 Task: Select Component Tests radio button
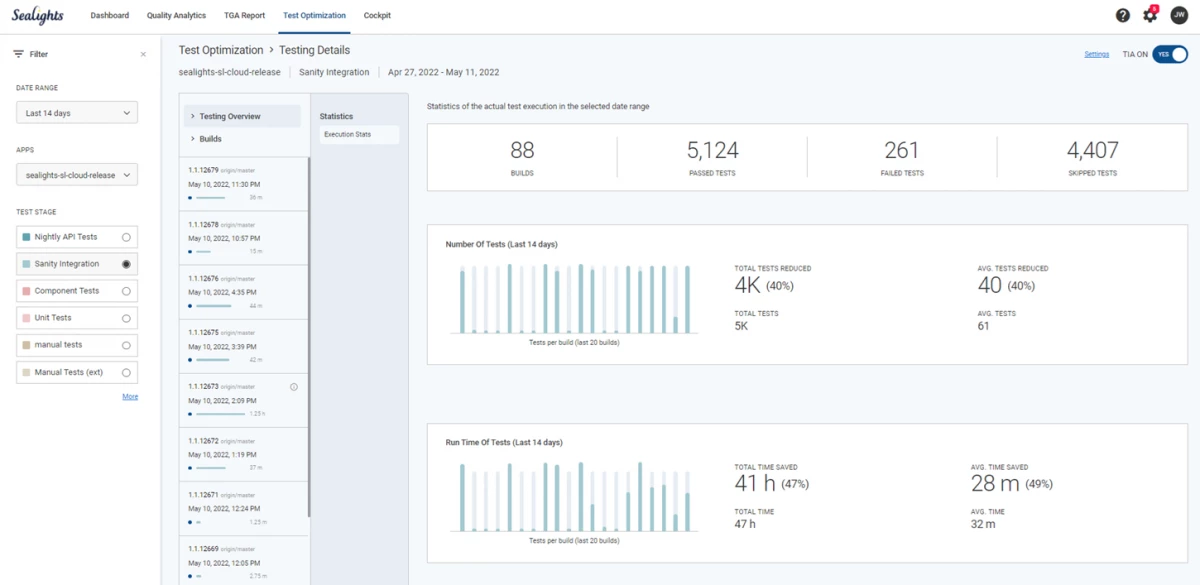pos(126,291)
